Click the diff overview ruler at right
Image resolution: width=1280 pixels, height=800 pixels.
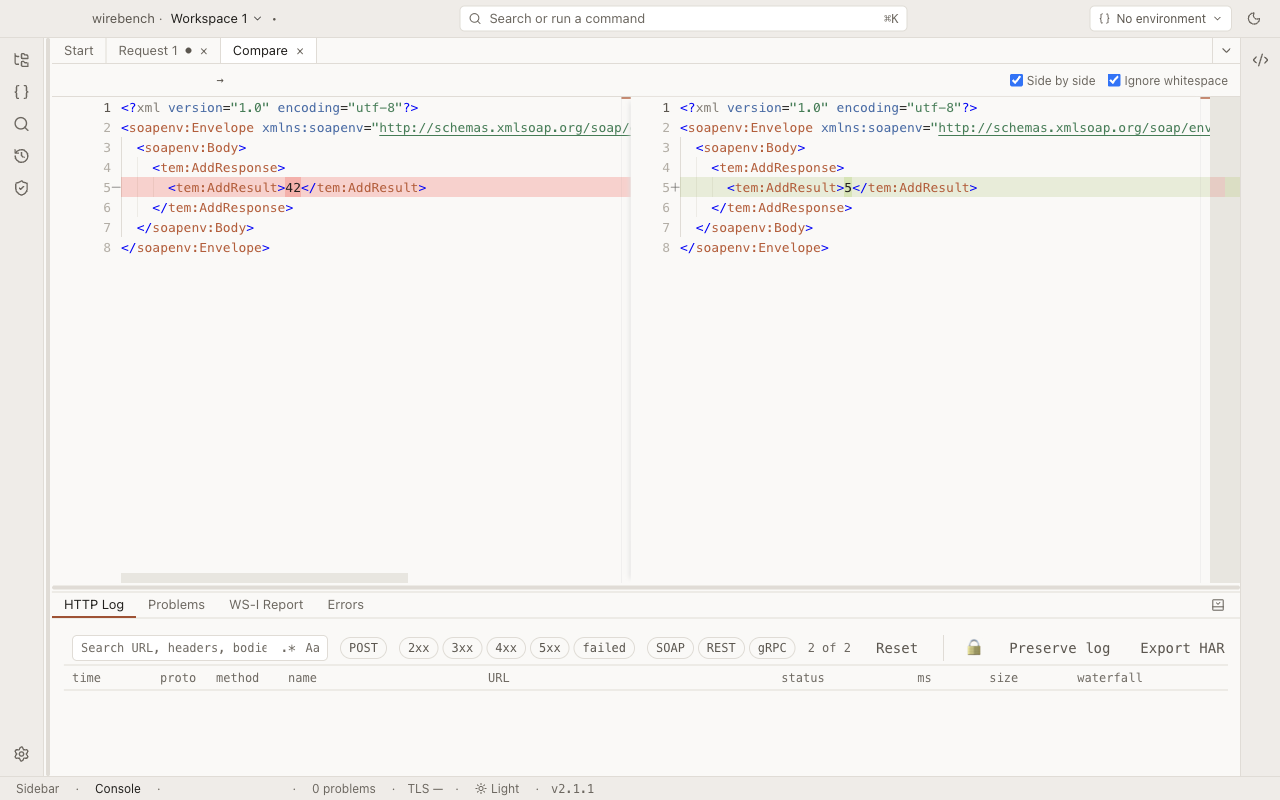click(1225, 340)
